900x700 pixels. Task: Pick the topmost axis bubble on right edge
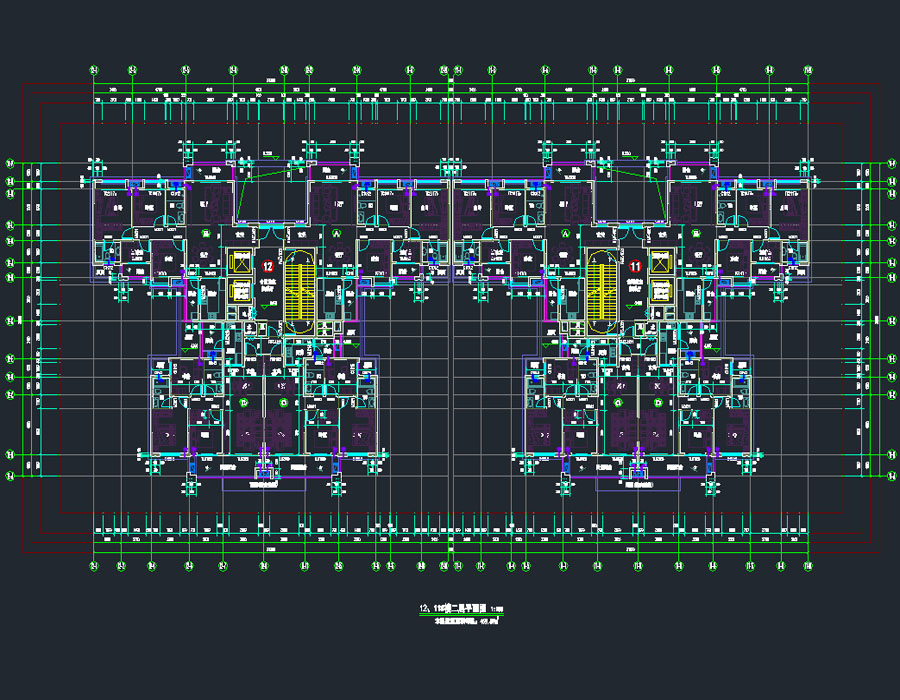pyautogui.click(x=891, y=163)
